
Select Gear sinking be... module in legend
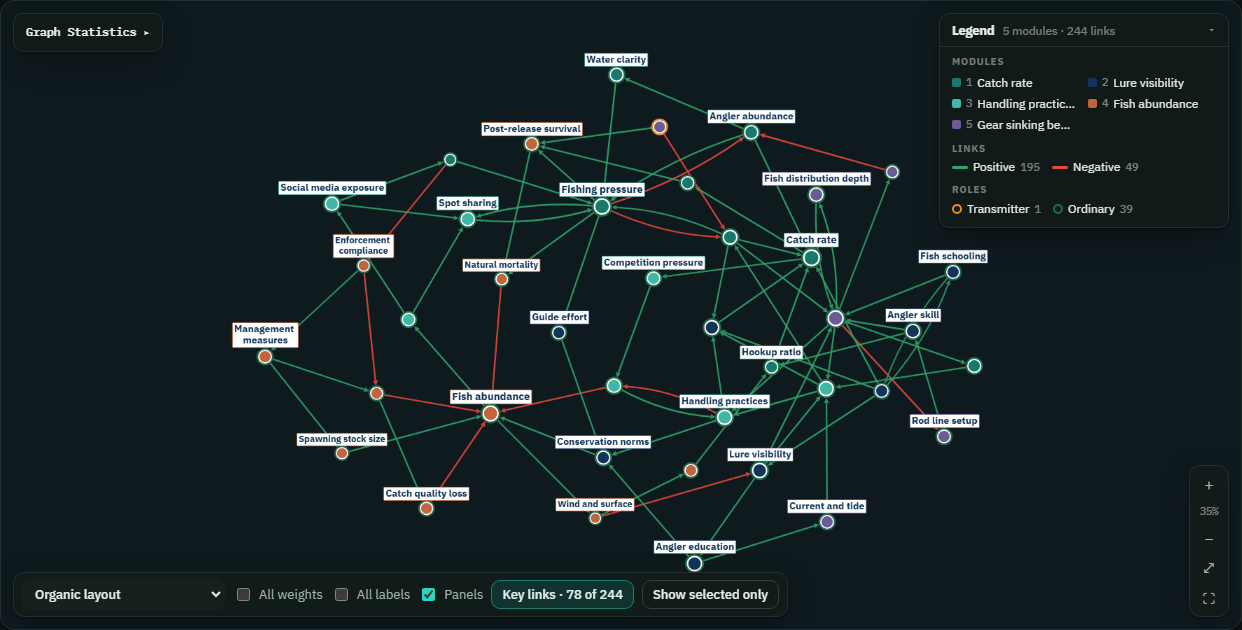click(1011, 125)
